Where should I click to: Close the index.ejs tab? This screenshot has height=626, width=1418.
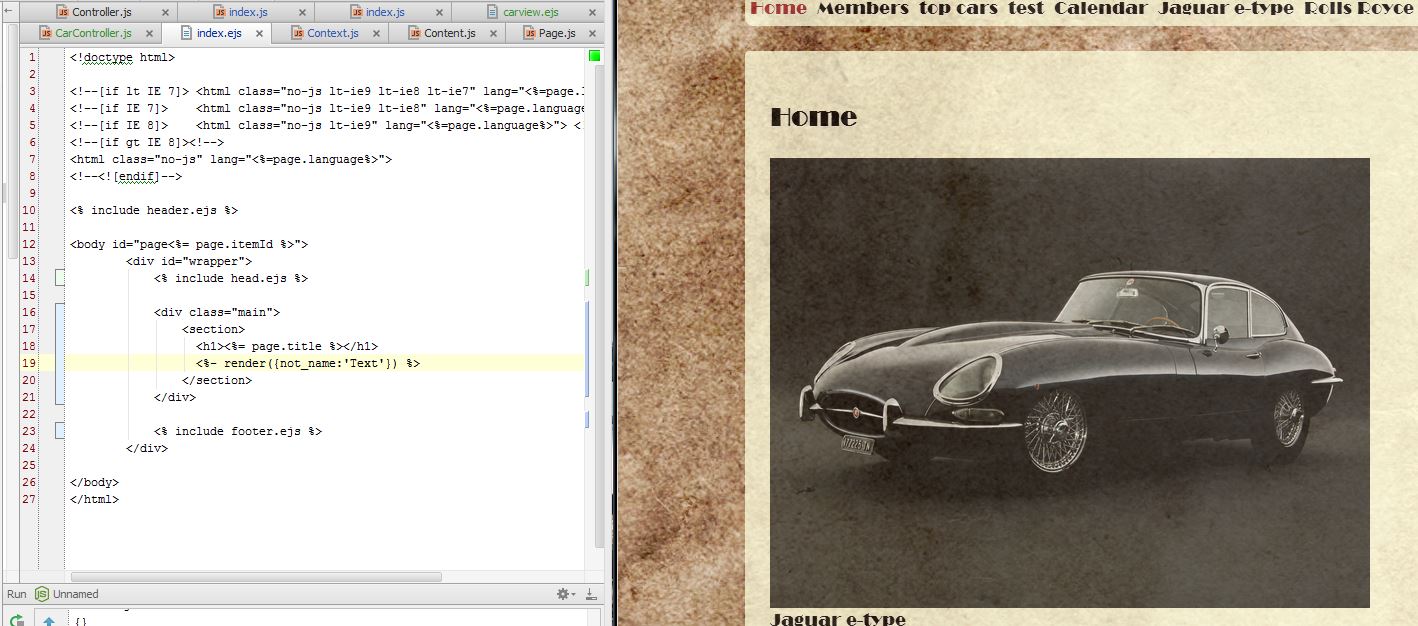pyautogui.click(x=258, y=34)
